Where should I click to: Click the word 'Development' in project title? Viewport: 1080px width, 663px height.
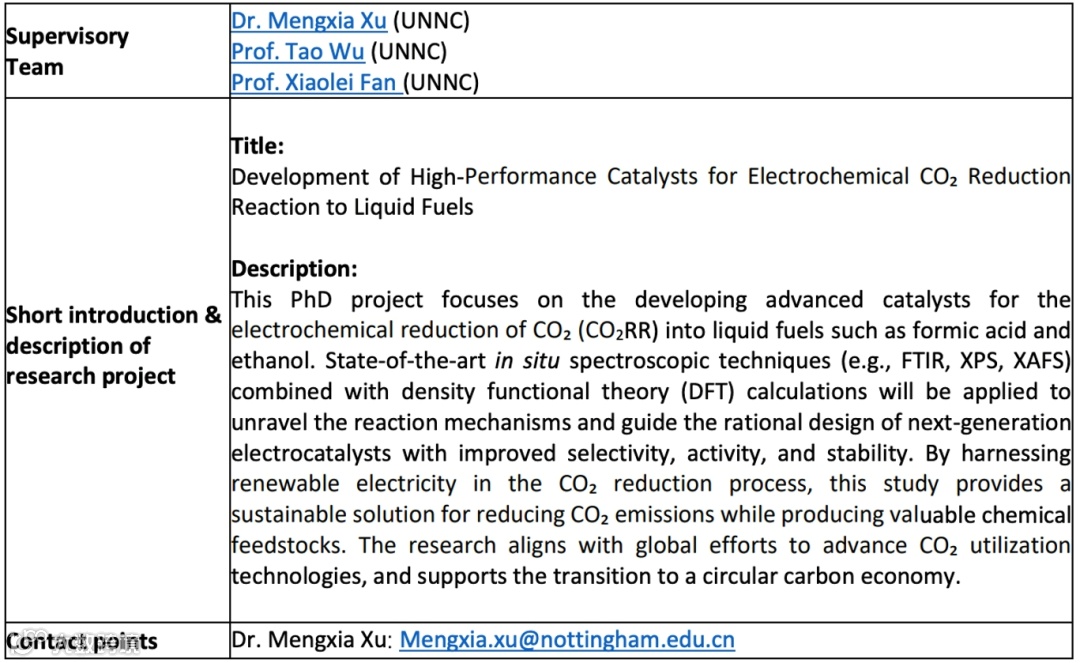point(300,177)
